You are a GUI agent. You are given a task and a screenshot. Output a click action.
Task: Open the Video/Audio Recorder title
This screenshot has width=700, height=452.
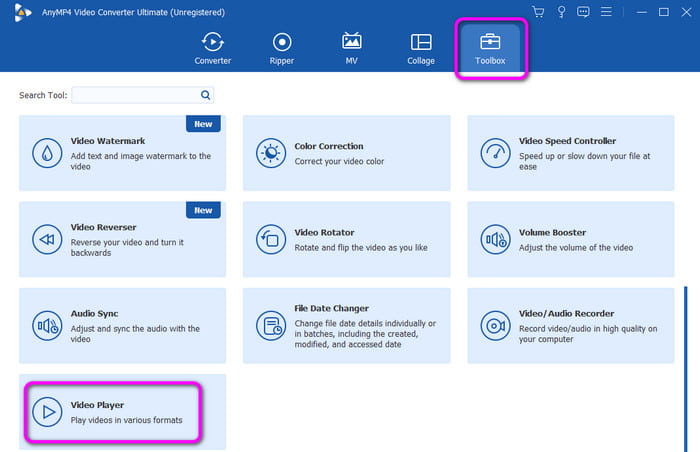click(x=566, y=314)
